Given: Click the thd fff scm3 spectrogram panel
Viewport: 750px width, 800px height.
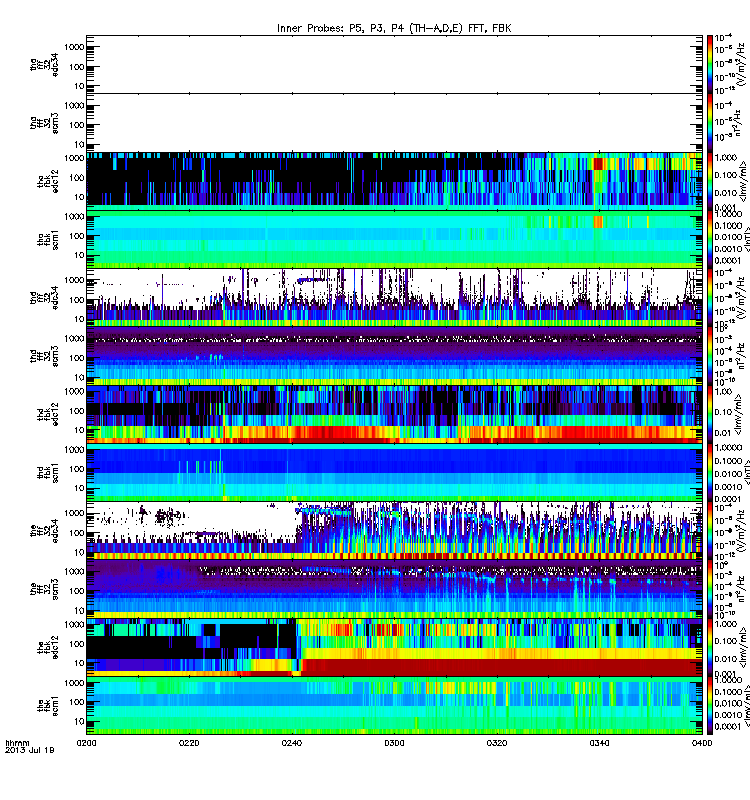Looking at the screenshot, I should [x=394, y=356].
